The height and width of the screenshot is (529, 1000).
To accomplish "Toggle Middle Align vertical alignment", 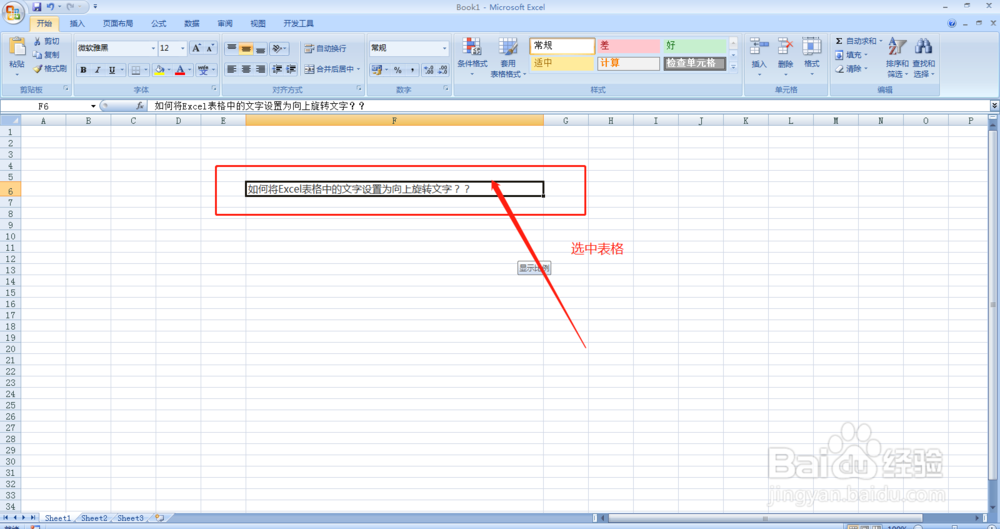I will (x=246, y=48).
